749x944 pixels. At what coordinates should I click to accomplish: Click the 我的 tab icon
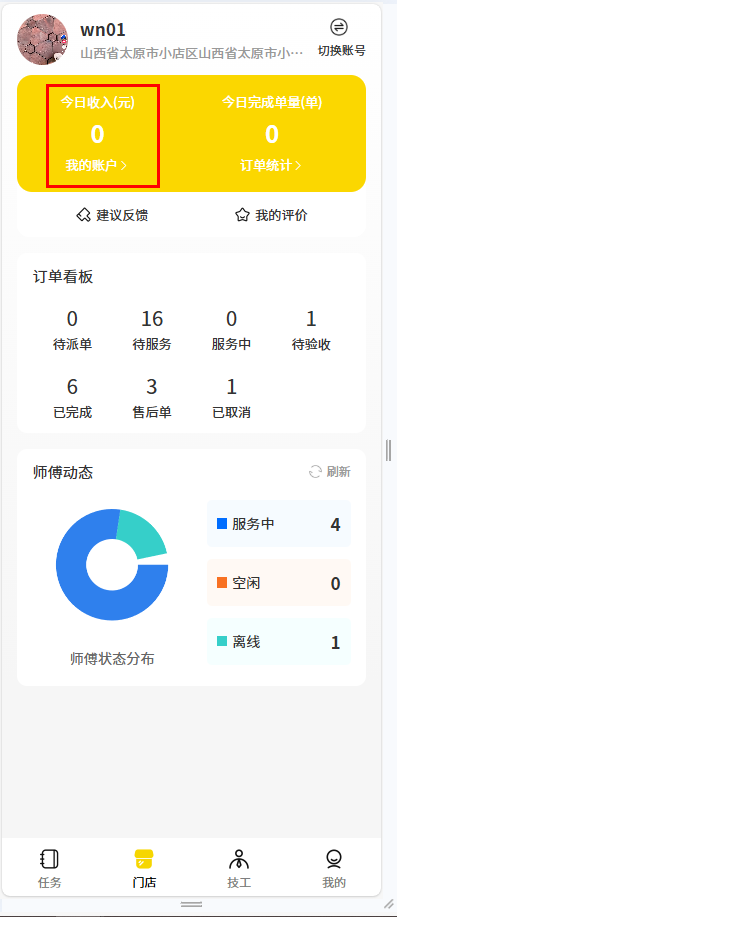point(334,859)
